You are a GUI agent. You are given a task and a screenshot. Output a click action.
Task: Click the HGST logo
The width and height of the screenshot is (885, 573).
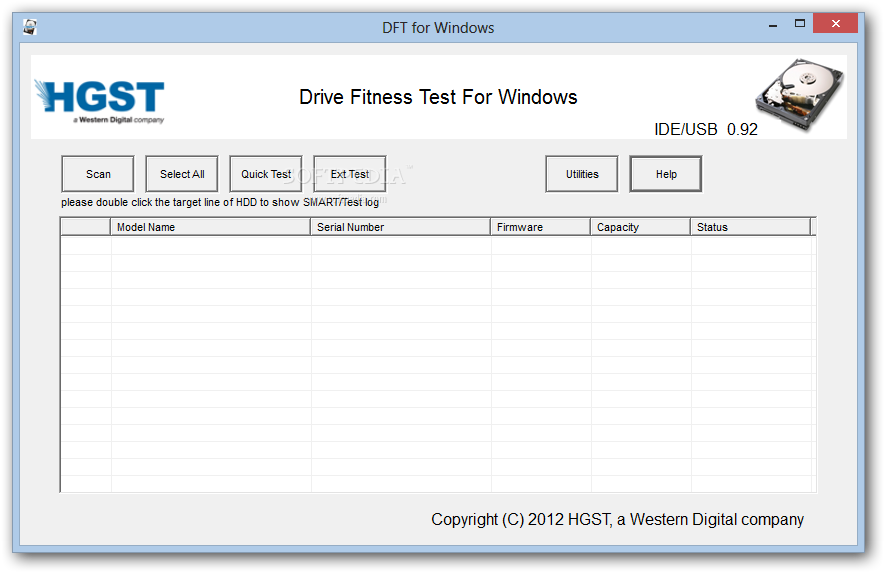[100, 101]
